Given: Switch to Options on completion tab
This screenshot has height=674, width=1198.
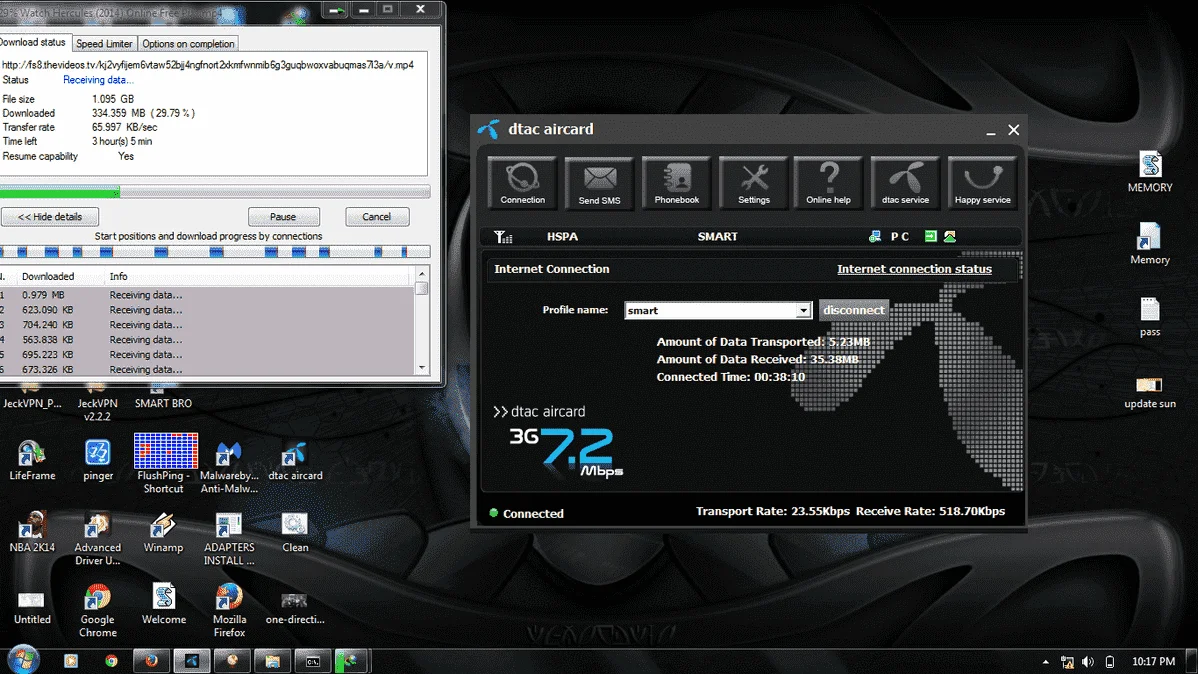Looking at the screenshot, I should click(188, 44).
